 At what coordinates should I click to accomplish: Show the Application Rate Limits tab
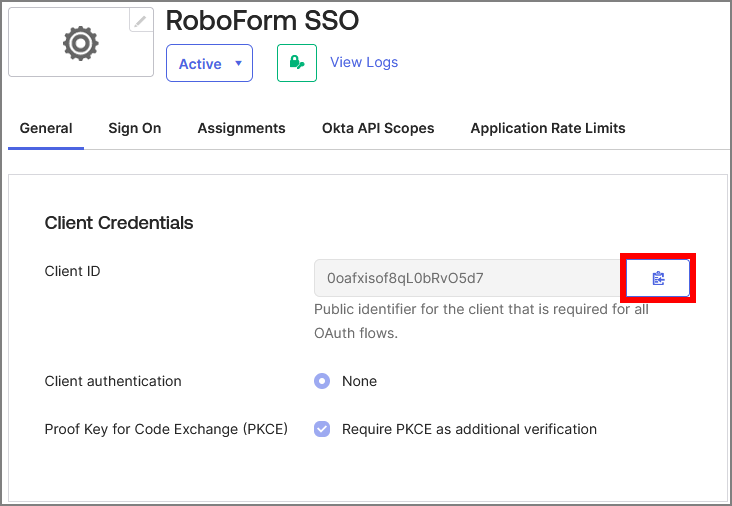[x=548, y=128]
